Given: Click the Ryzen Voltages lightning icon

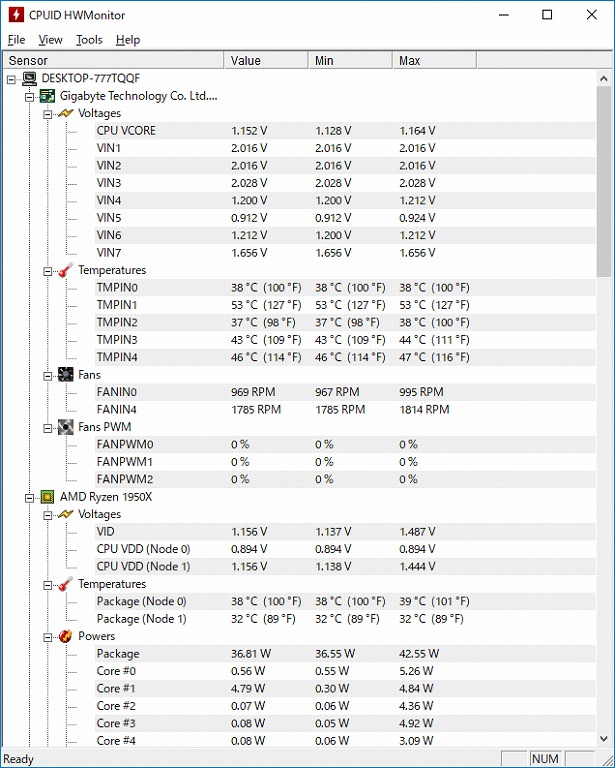Looking at the screenshot, I should [66, 514].
